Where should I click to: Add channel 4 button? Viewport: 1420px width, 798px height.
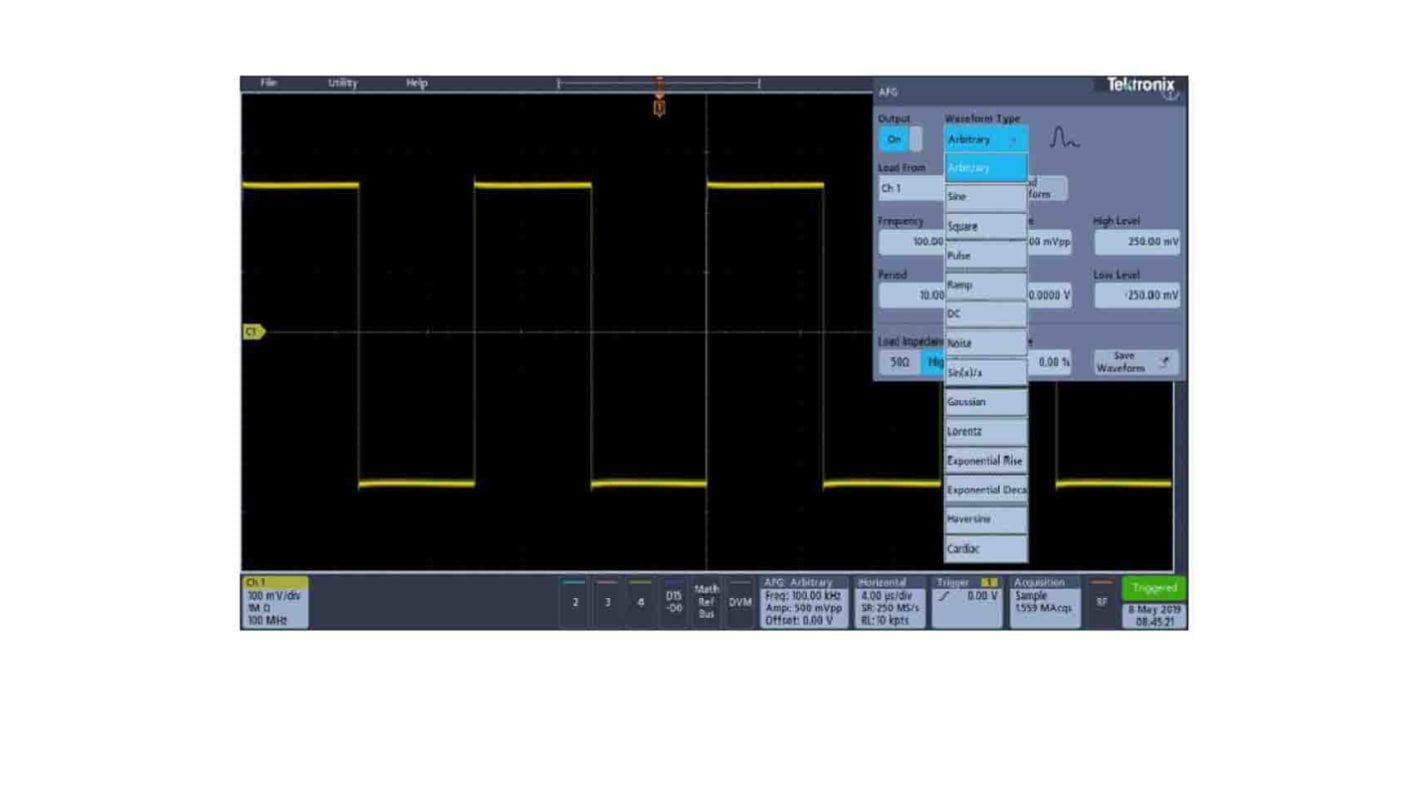coord(640,602)
